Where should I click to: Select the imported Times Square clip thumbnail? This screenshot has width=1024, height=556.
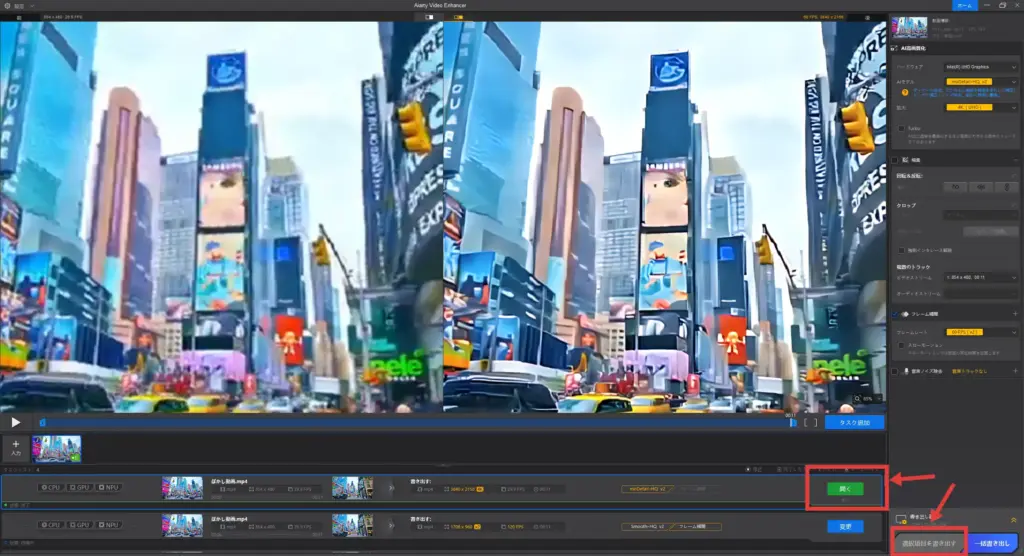(x=57, y=449)
